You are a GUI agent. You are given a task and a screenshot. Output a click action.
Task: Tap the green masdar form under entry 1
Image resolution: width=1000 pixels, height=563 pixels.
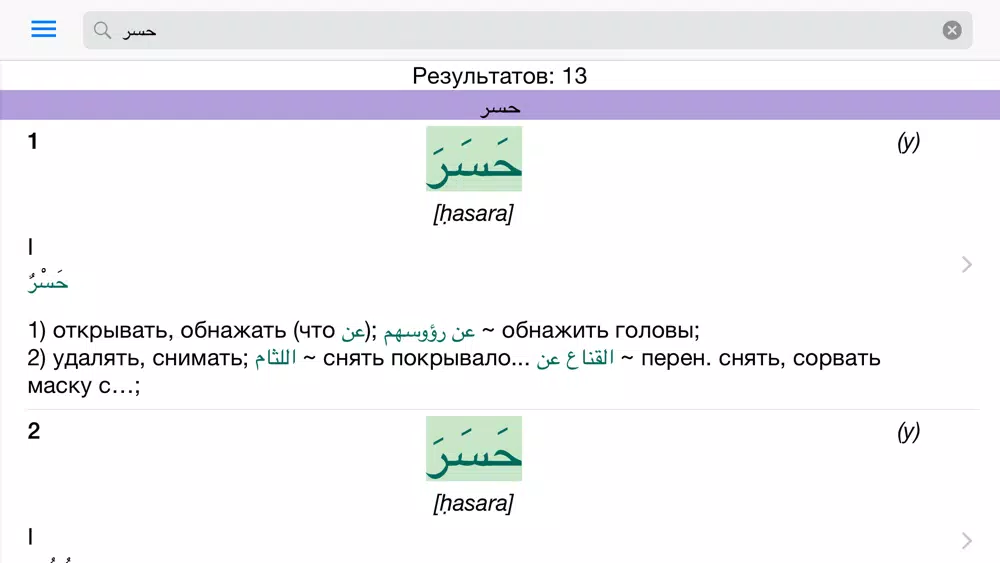(48, 281)
